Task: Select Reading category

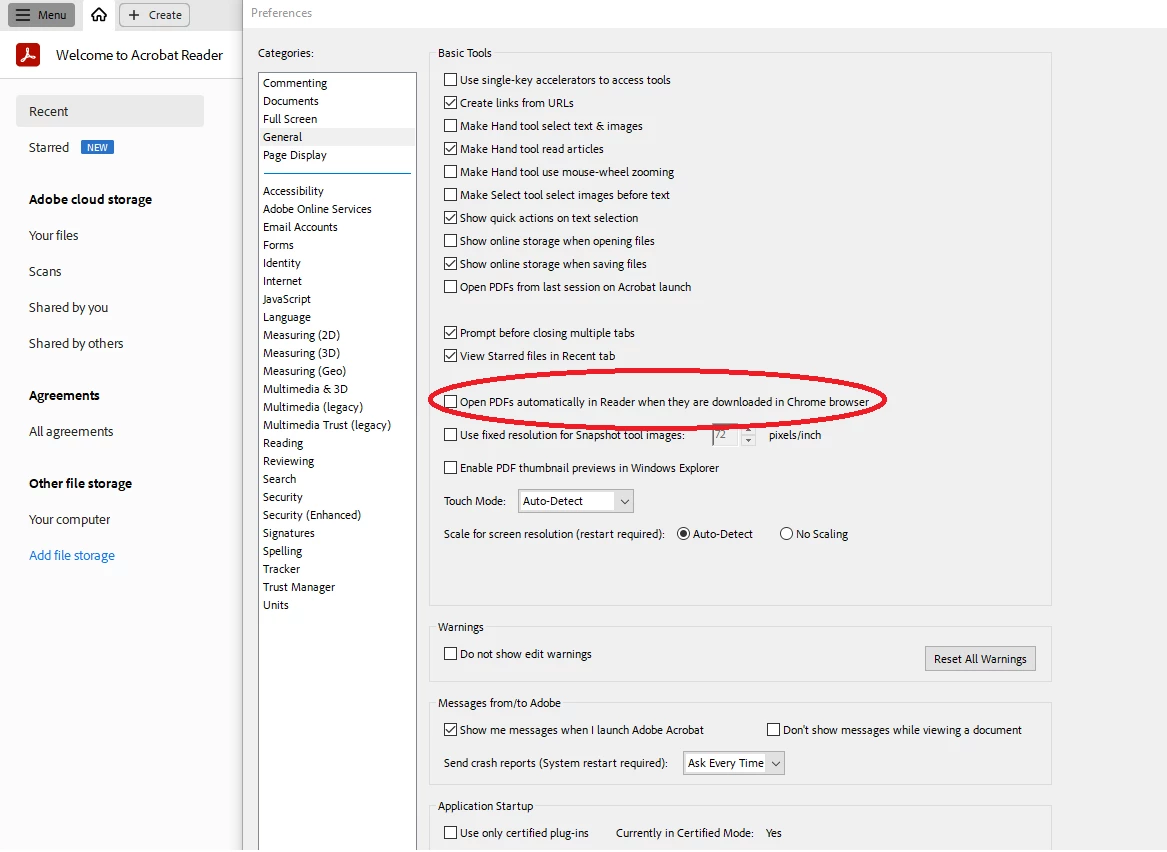Action: (x=283, y=443)
